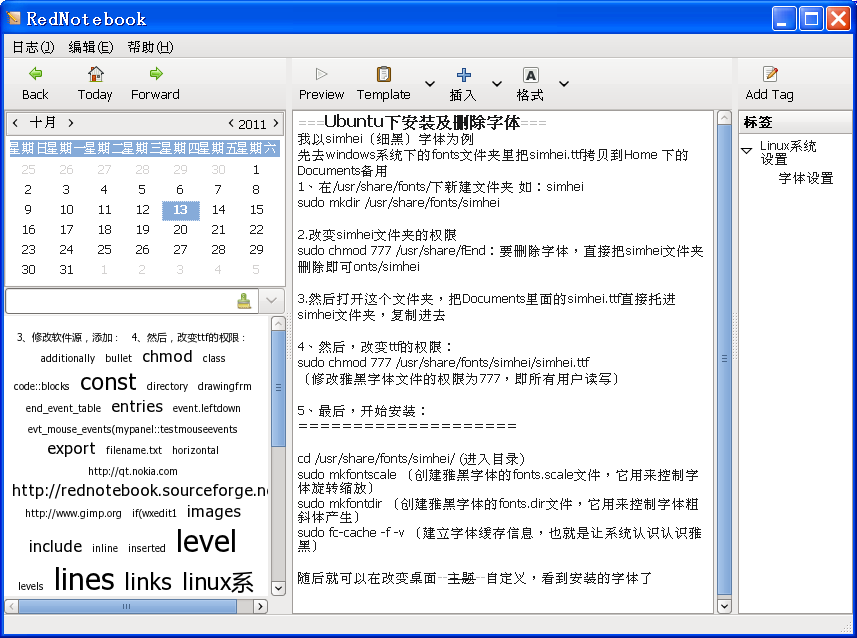Image resolution: width=857 pixels, height=638 pixels.
Task: Clear the search box with the broom icon
Action: [244, 300]
